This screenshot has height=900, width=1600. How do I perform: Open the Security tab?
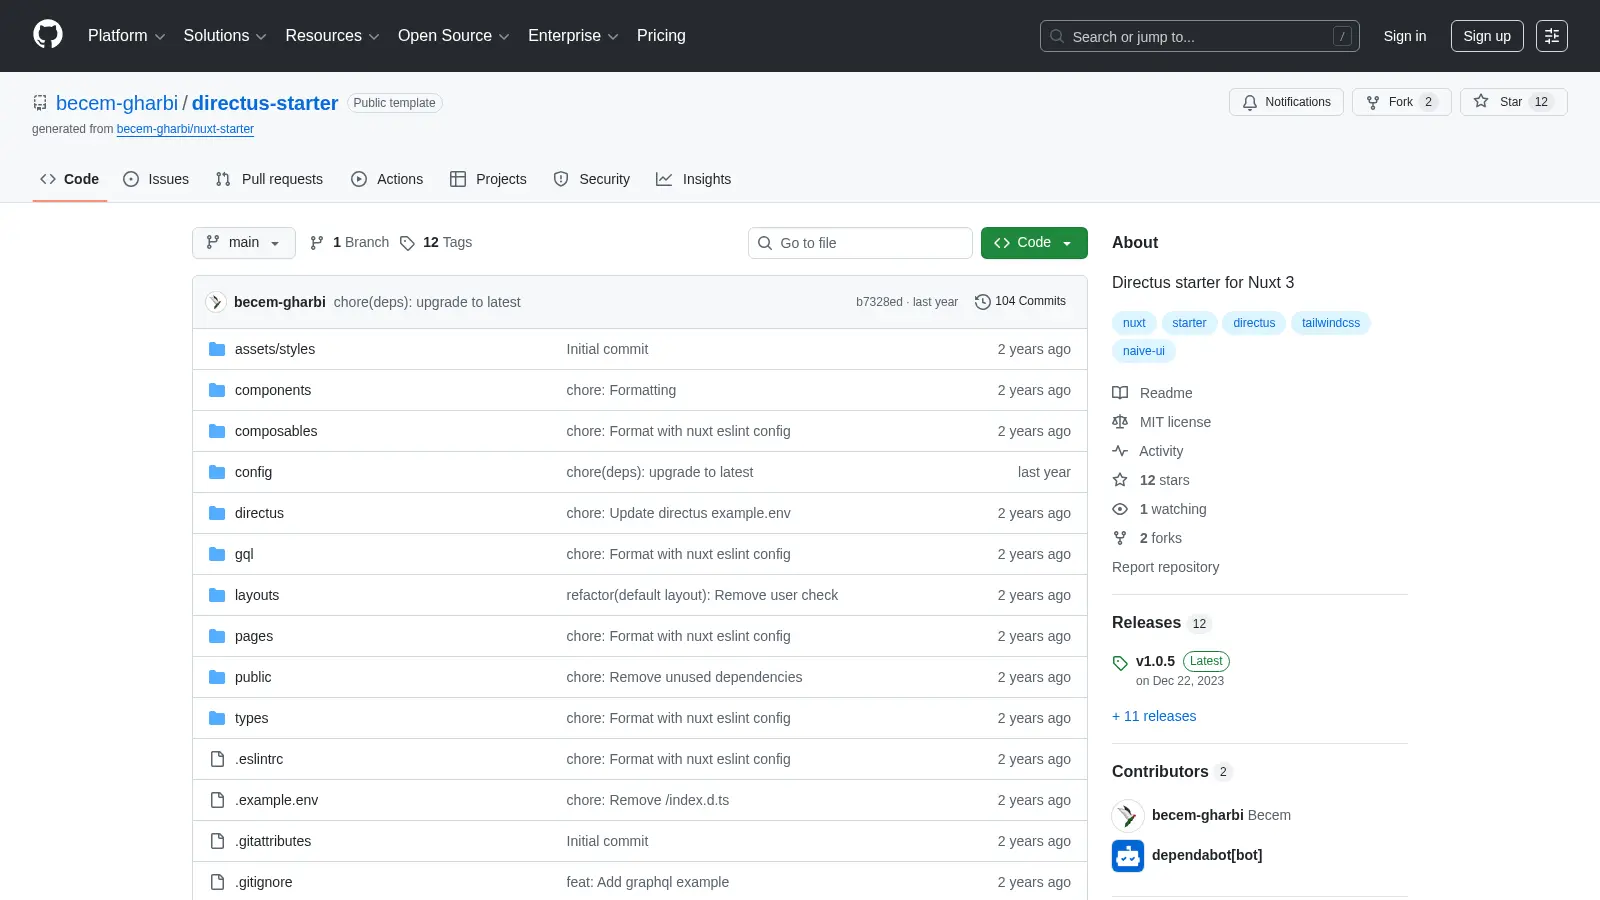tap(592, 179)
